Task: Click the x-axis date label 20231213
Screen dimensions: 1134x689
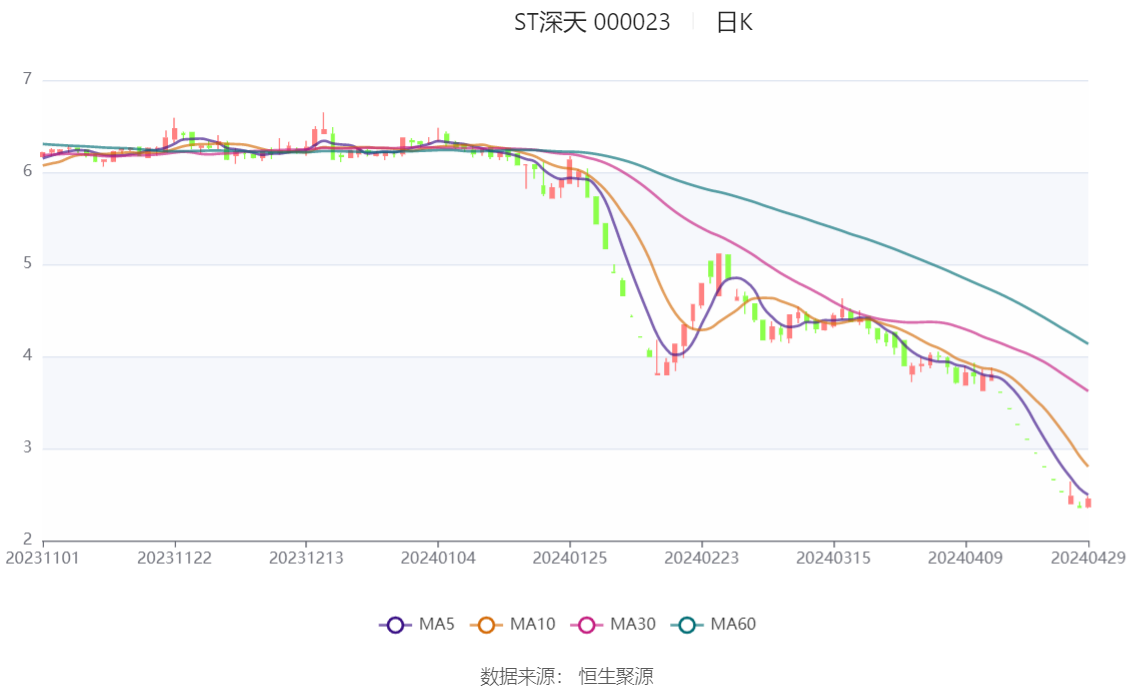Action: coord(306,559)
